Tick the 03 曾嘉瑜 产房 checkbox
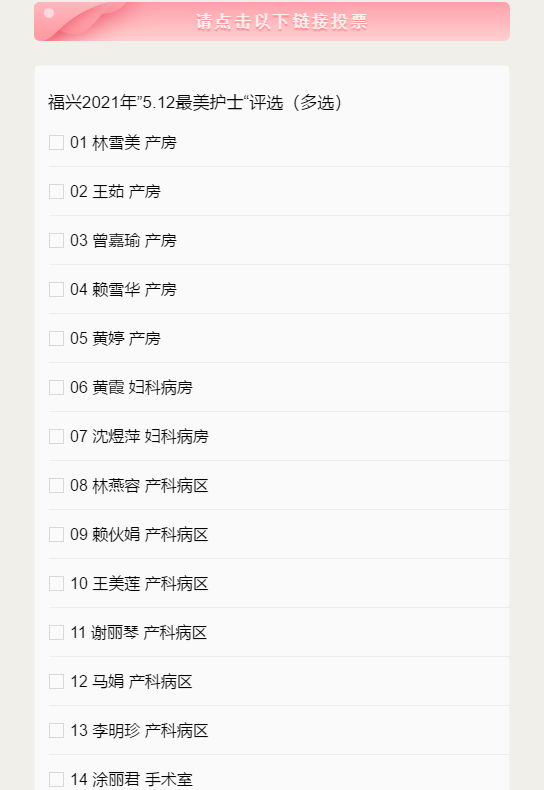This screenshot has width=546, height=790. pyautogui.click(x=56, y=240)
